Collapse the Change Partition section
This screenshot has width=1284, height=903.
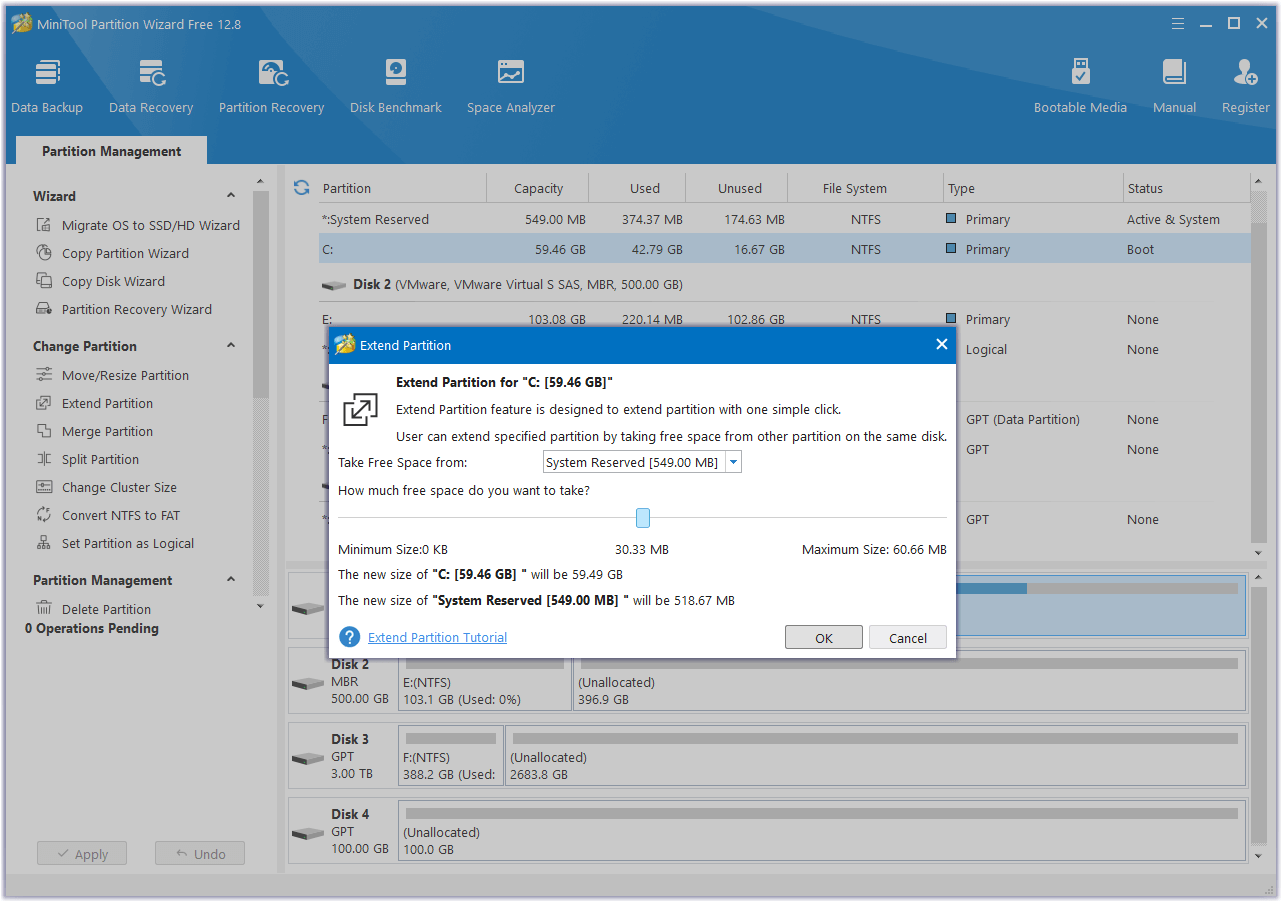pos(231,346)
